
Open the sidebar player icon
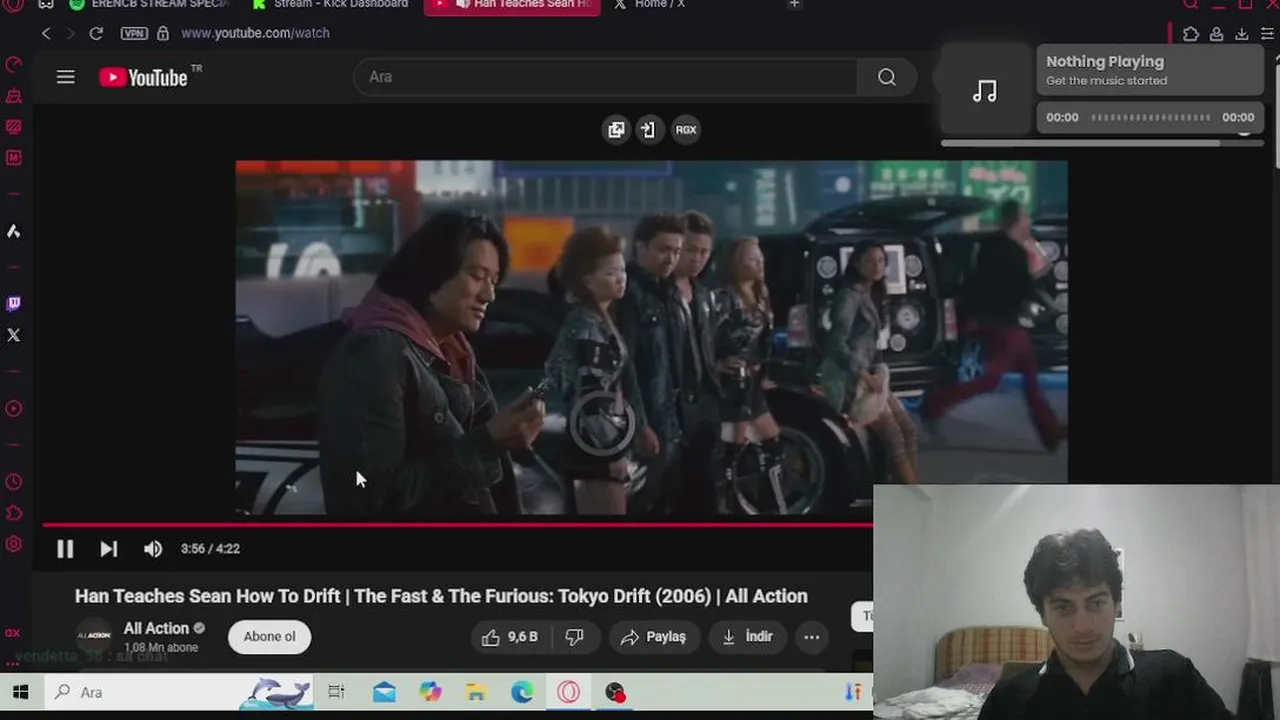coord(14,408)
